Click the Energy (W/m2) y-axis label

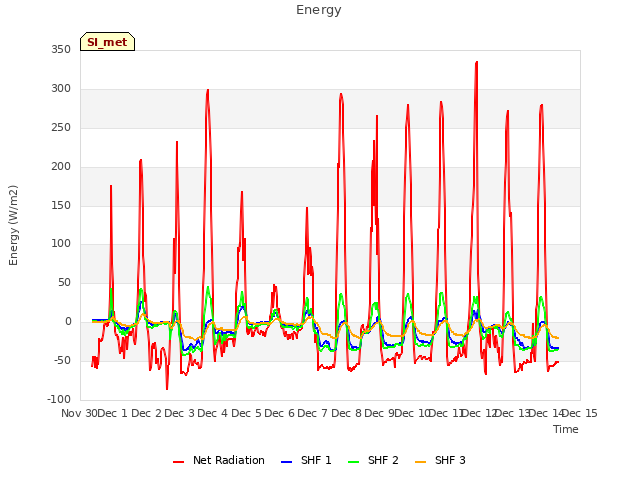coord(13,225)
